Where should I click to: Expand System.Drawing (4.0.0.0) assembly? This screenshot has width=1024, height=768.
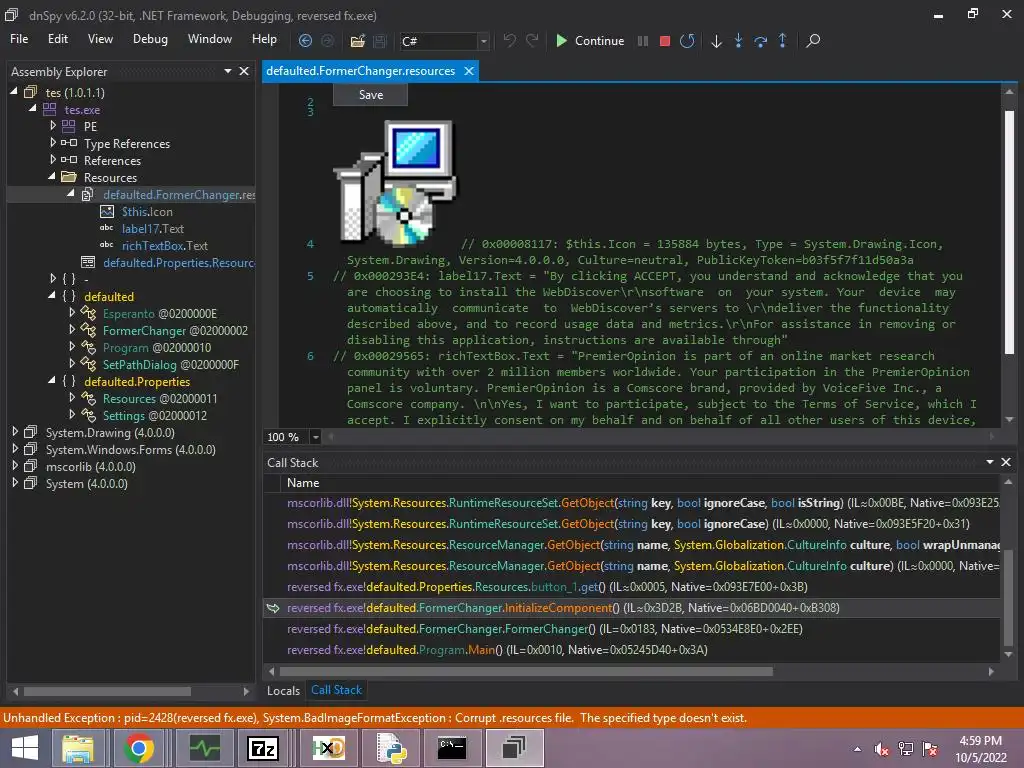point(15,431)
